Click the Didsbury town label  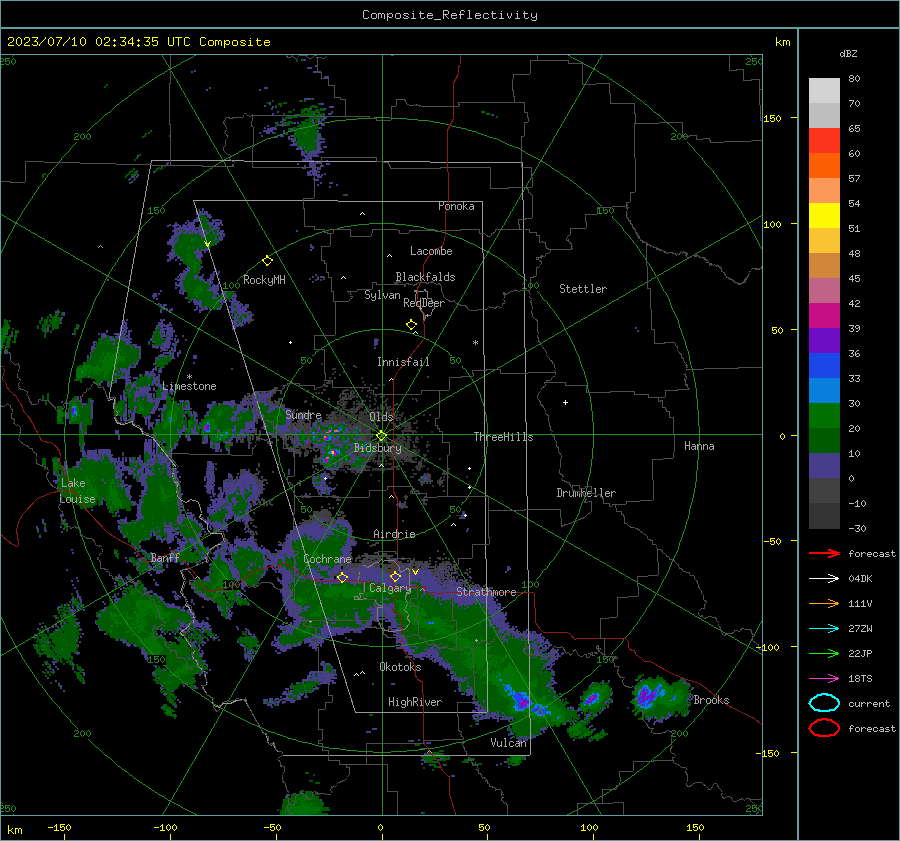coord(377,448)
